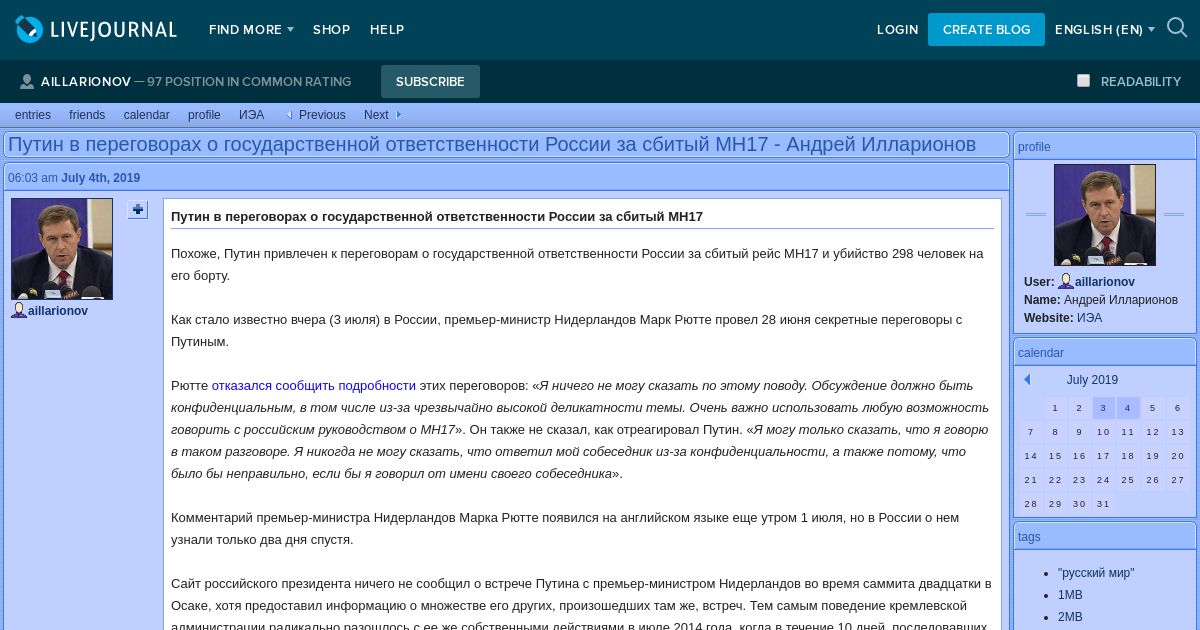Select July 4 in calendar
The width and height of the screenshot is (1200, 630).
click(1128, 407)
